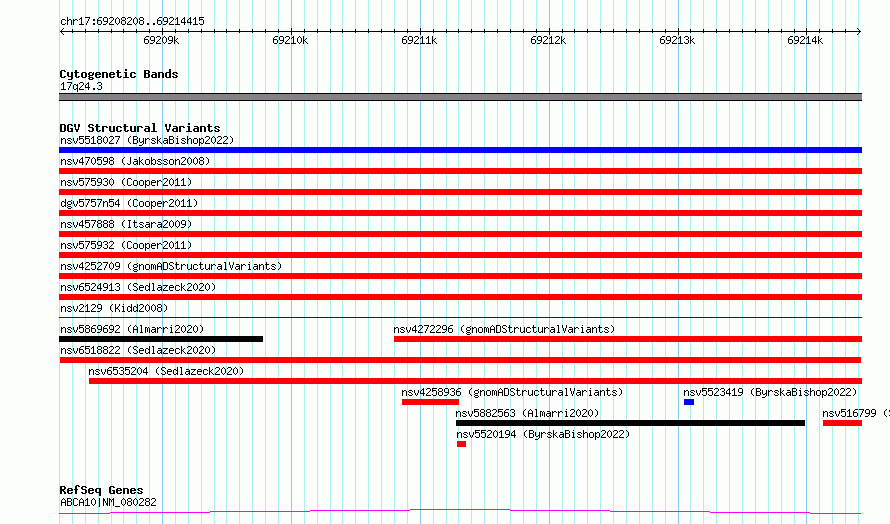
Task: Click the blue nsv5518027 variant bar
Action: click(460, 150)
